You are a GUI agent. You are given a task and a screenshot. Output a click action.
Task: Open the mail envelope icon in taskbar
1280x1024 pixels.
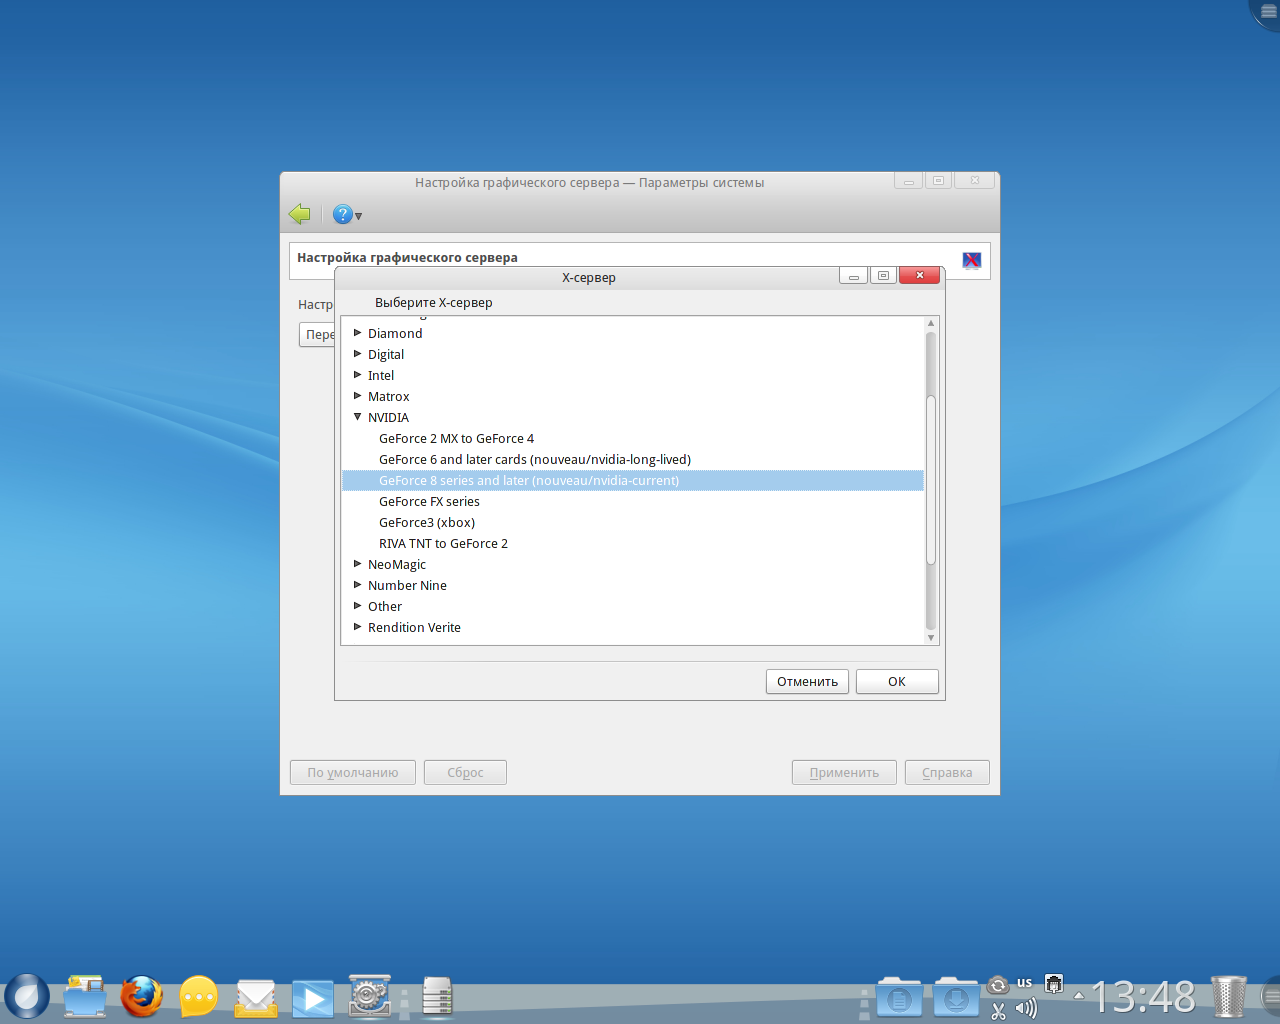coord(256,997)
